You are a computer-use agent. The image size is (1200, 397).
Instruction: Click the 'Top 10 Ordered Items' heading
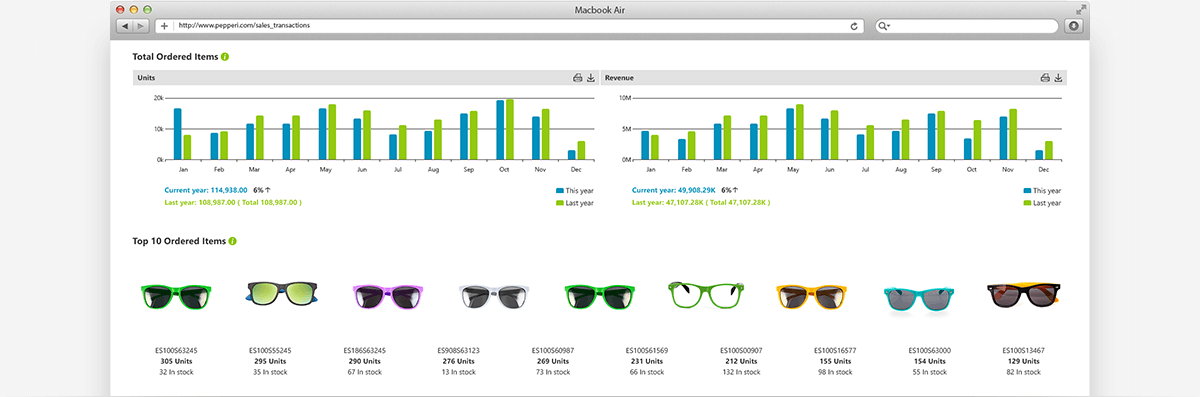click(179, 241)
